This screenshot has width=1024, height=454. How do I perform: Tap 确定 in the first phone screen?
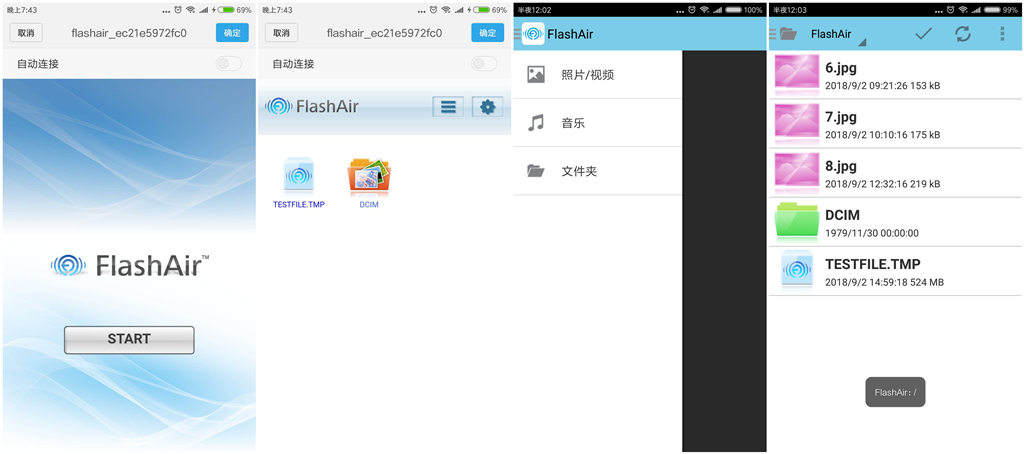232,33
